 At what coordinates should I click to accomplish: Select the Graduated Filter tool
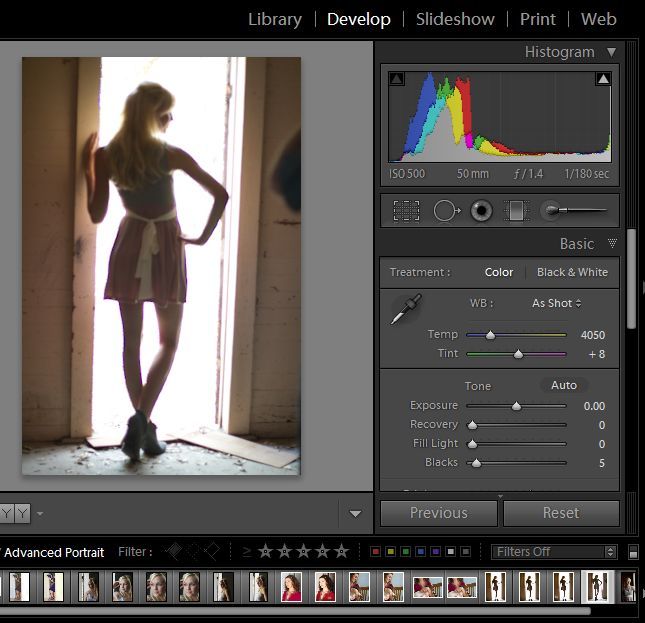(x=516, y=211)
